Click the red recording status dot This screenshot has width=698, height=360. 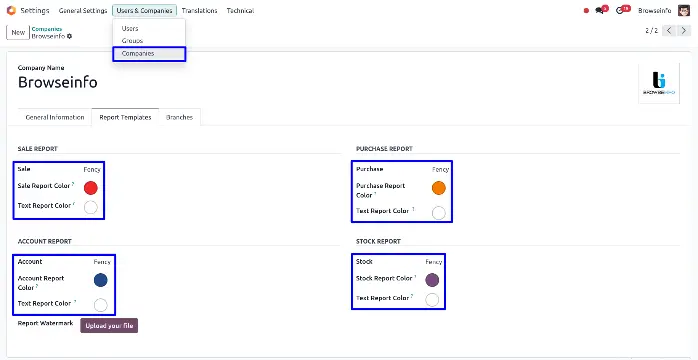coord(586,11)
